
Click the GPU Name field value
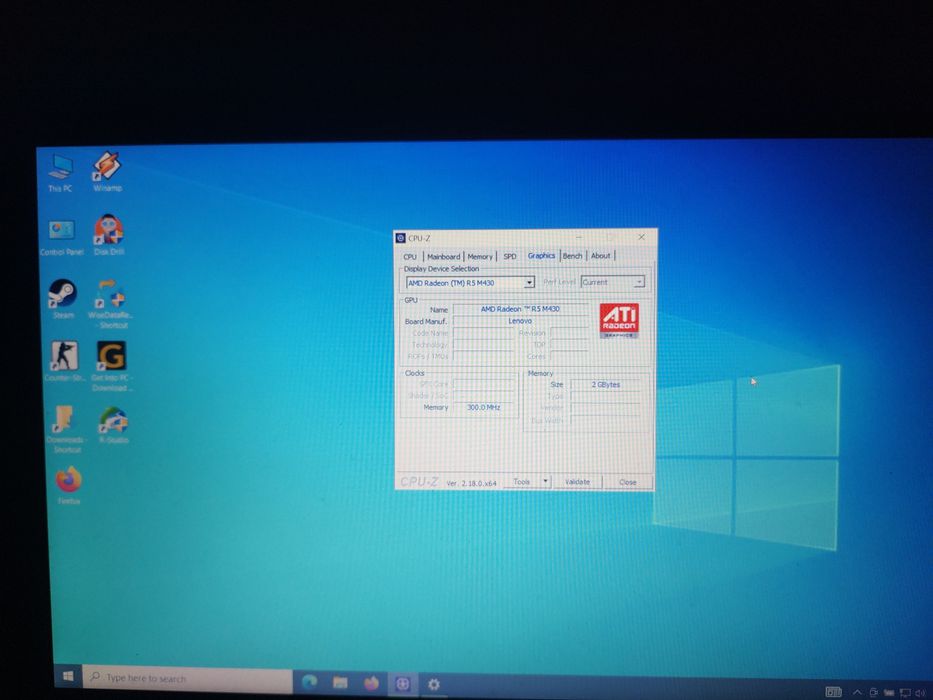[x=520, y=309]
